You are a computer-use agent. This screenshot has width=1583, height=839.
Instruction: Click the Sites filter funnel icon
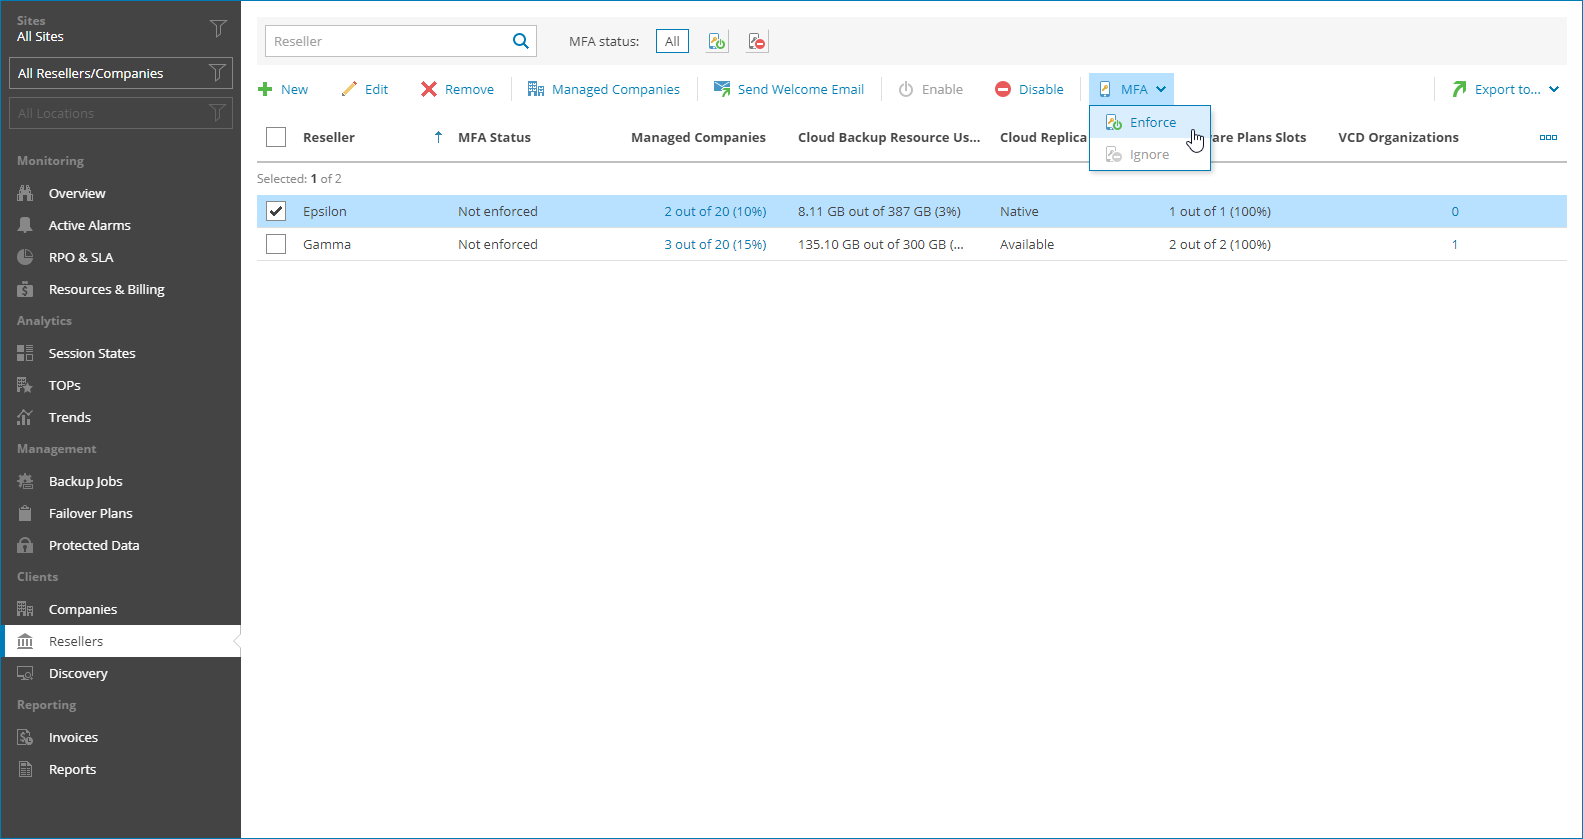[218, 28]
